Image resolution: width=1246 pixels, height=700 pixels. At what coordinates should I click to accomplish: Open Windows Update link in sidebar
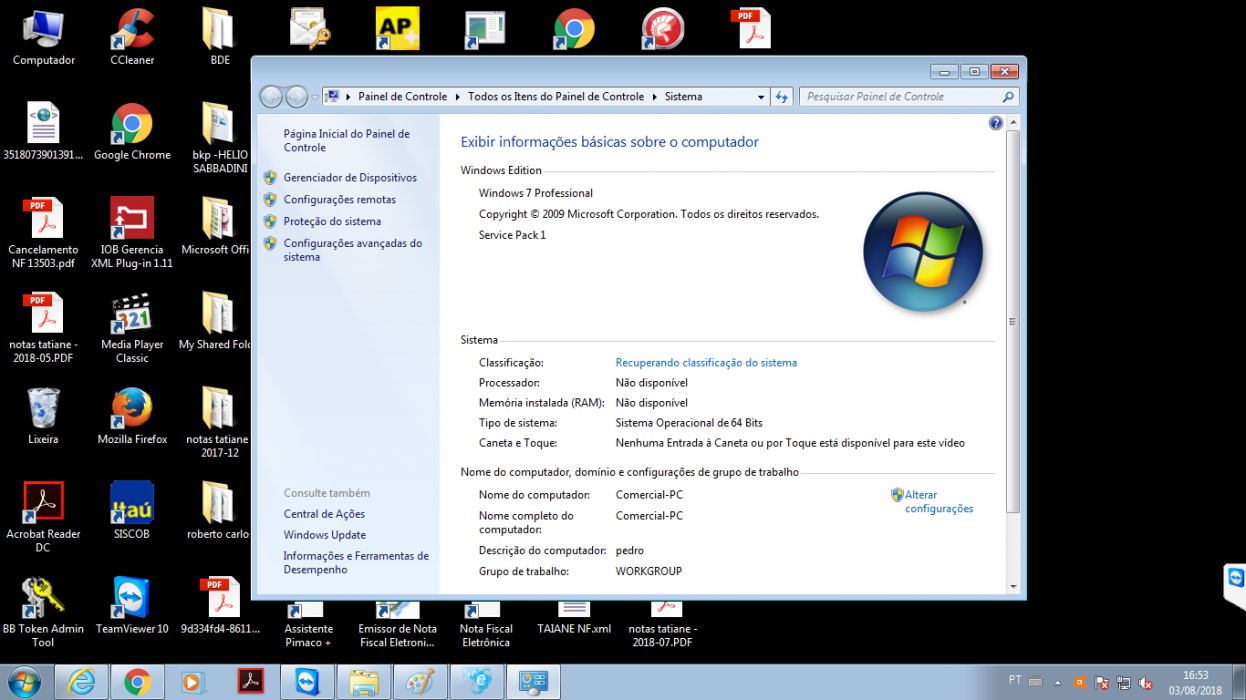(x=324, y=535)
